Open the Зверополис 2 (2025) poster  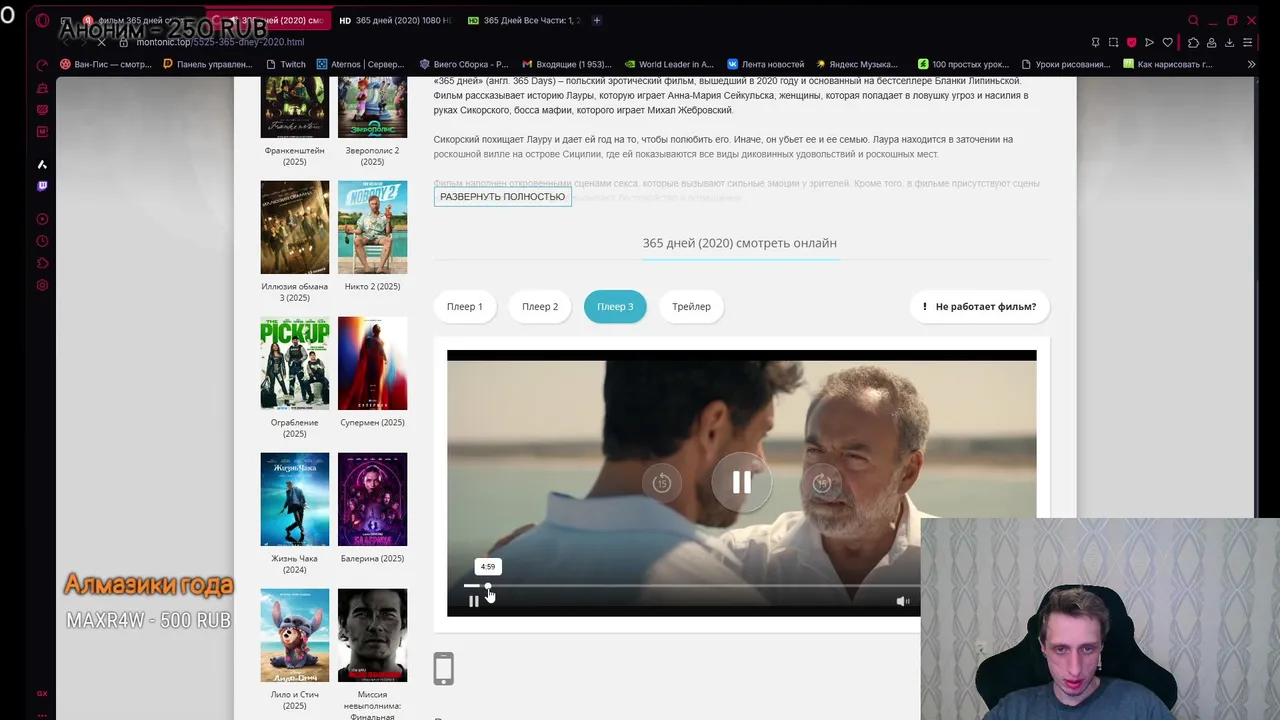[372, 106]
